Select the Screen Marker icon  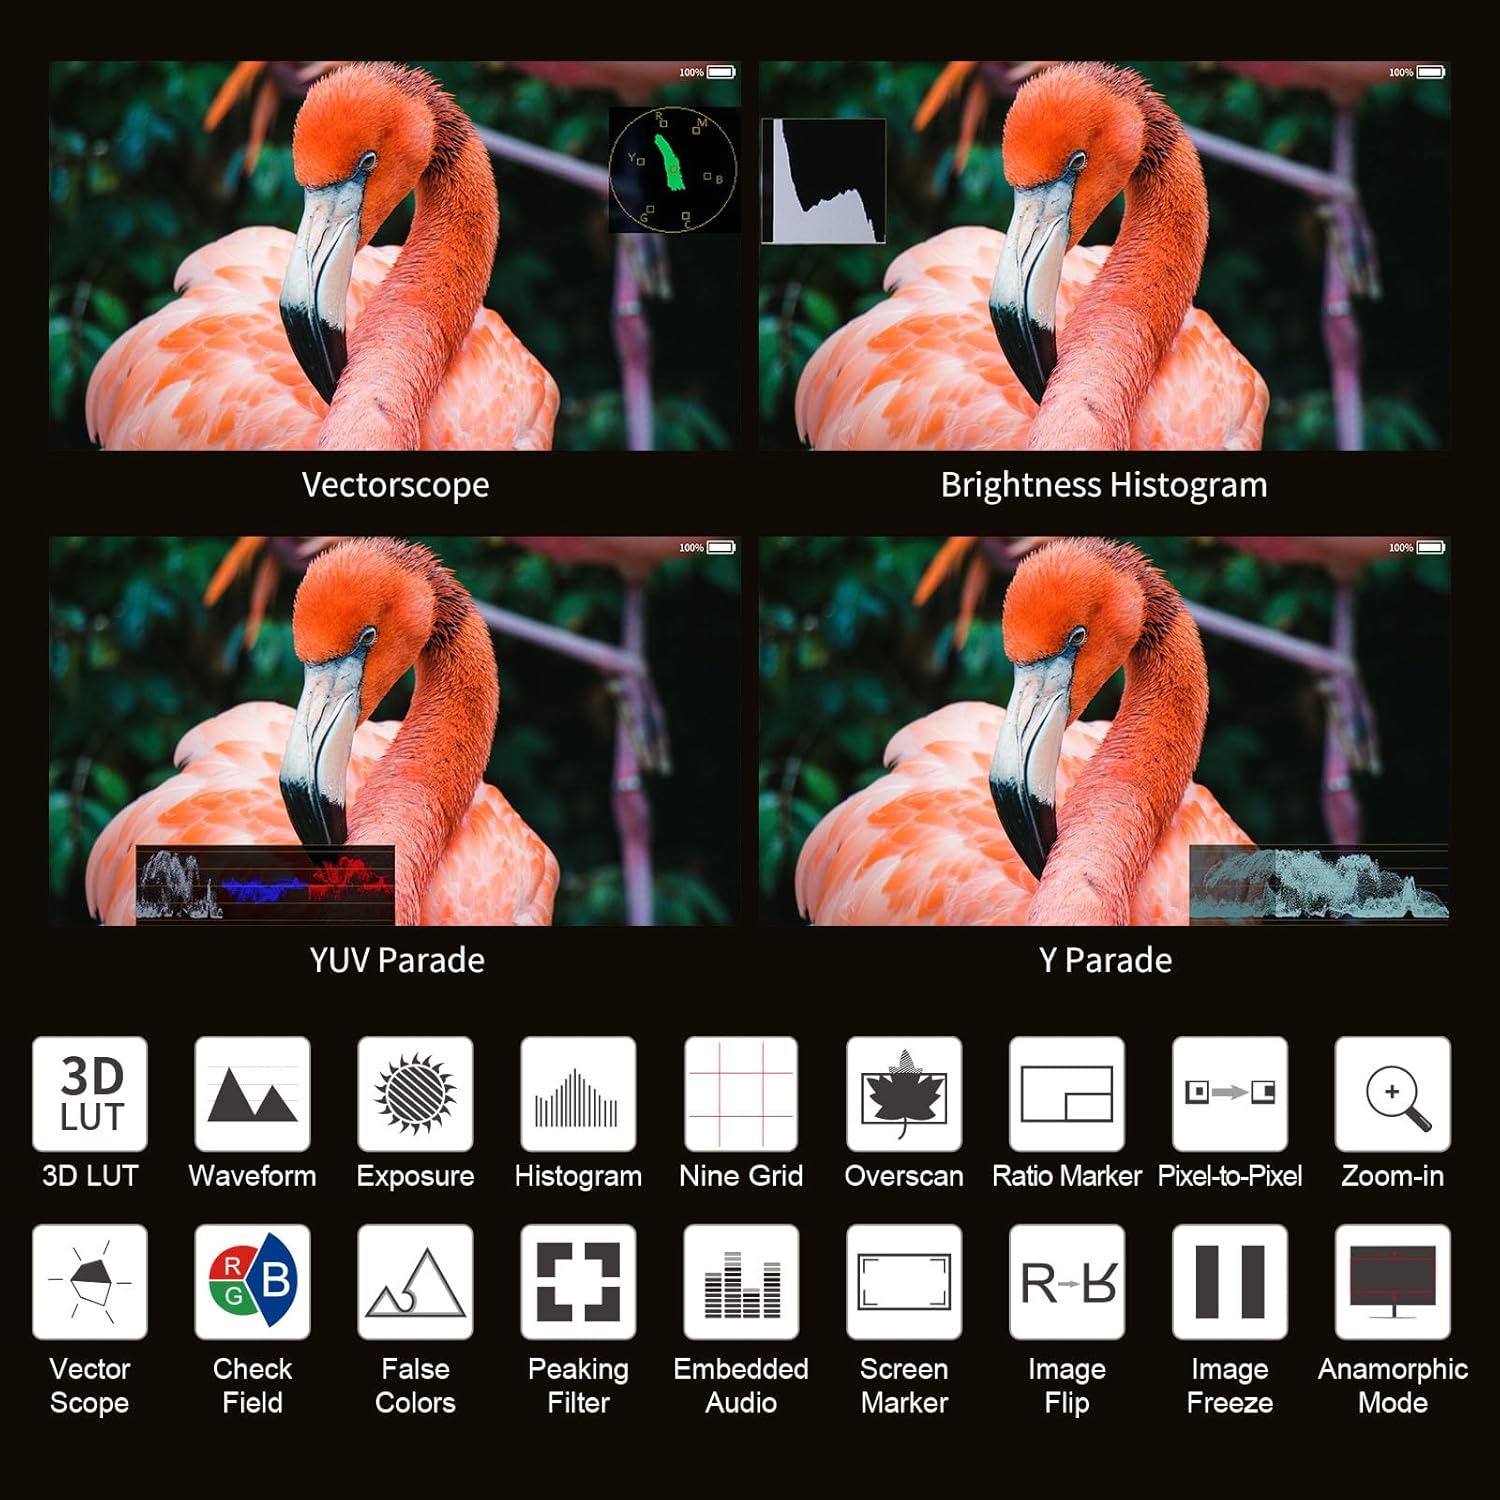click(904, 1282)
